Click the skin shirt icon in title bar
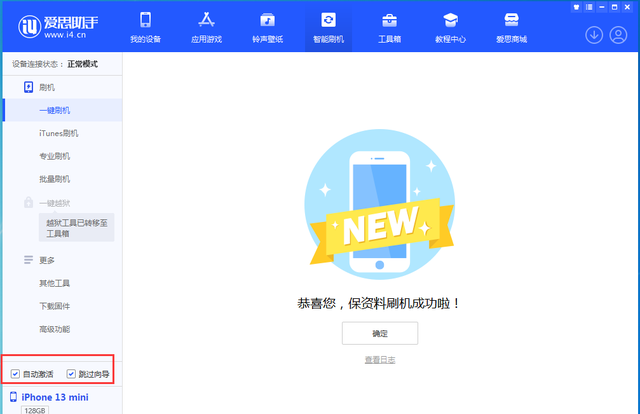Viewport: 640px width, 414px height. [x=576, y=7]
